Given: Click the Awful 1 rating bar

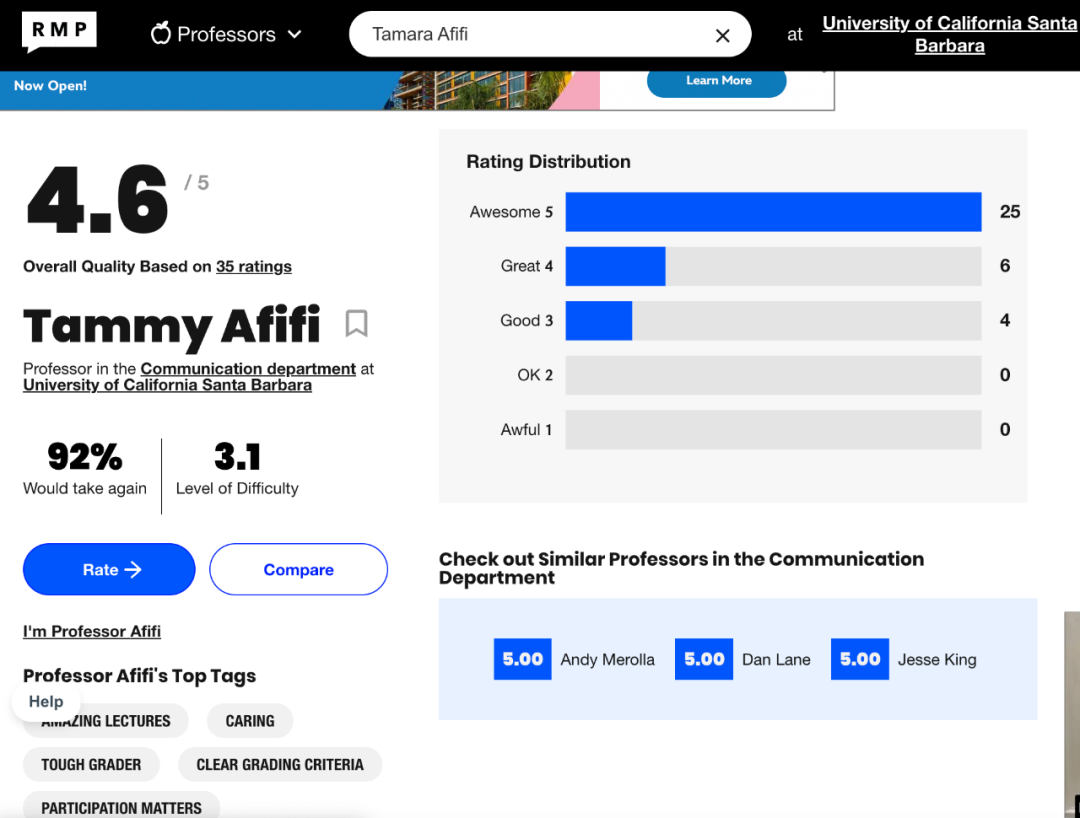Looking at the screenshot, I should [773, 430].
